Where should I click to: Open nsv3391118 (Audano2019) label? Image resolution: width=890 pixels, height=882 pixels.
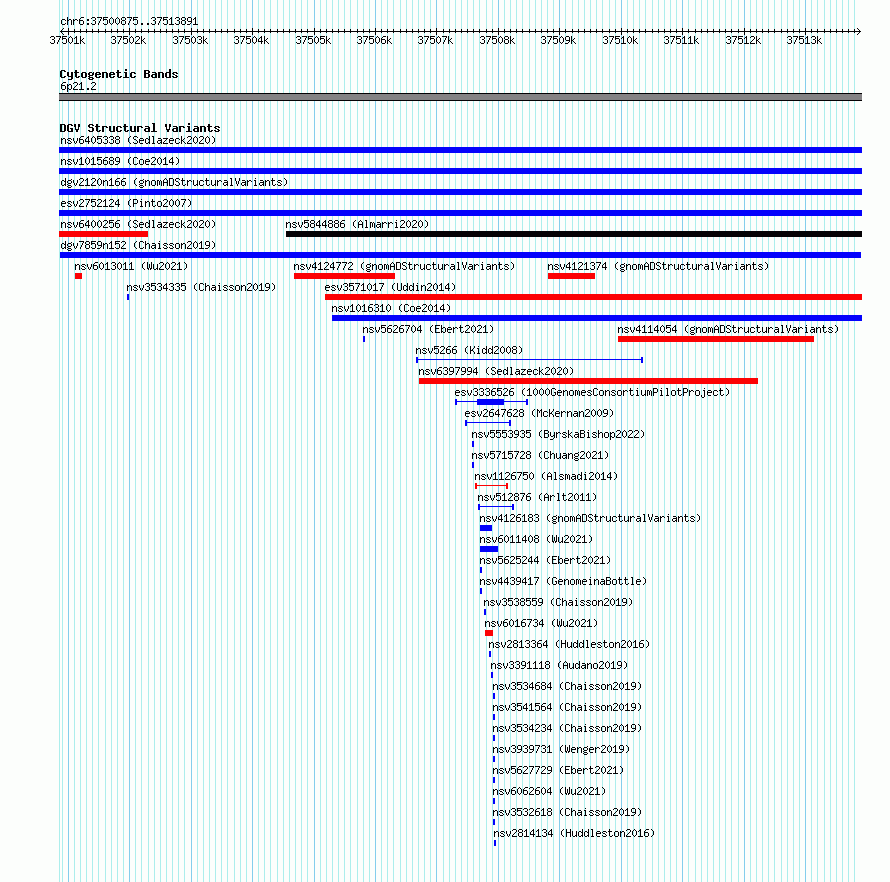(559, 665)
